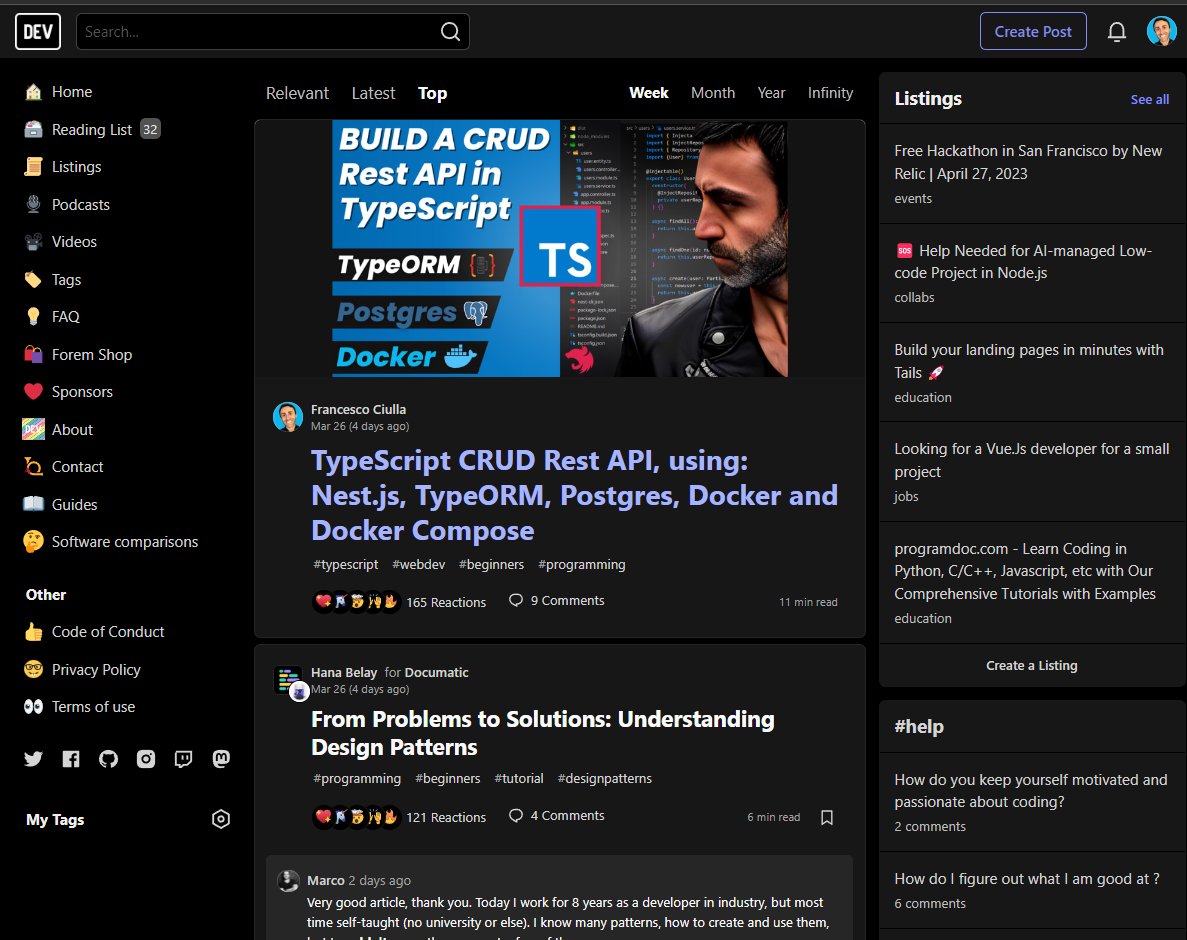Click the #typescript tag
Image resolution: width=1187 pixels, height=940 pixels.
[345, 565]
